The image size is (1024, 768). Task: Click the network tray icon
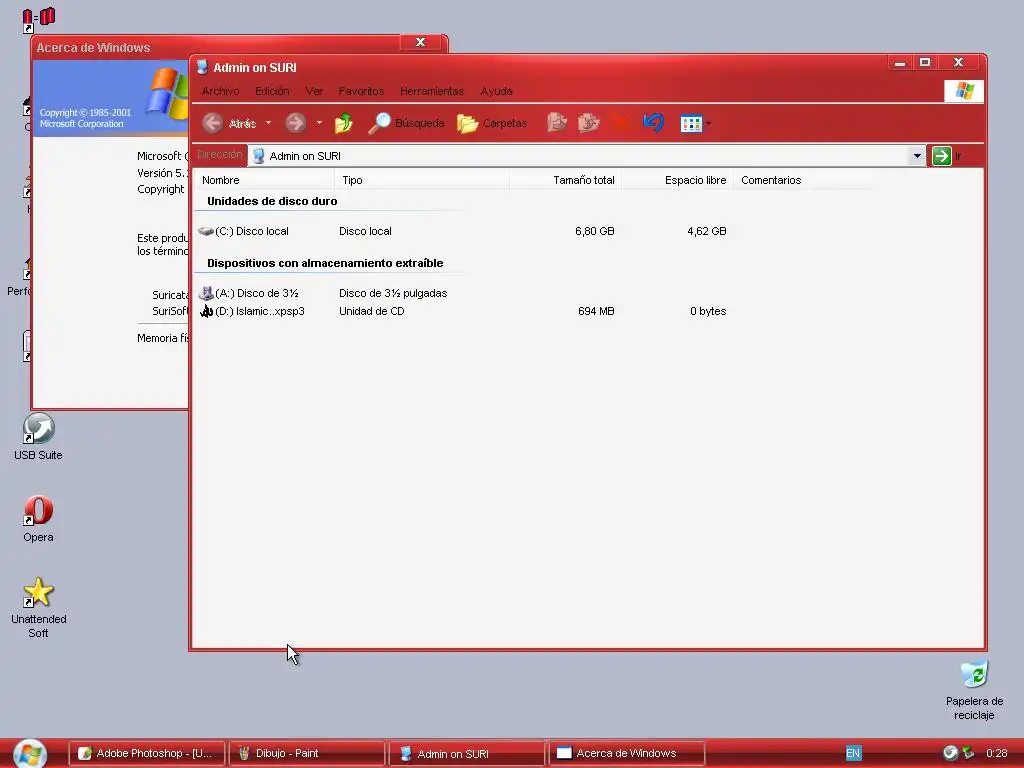(x=968, y=753)
